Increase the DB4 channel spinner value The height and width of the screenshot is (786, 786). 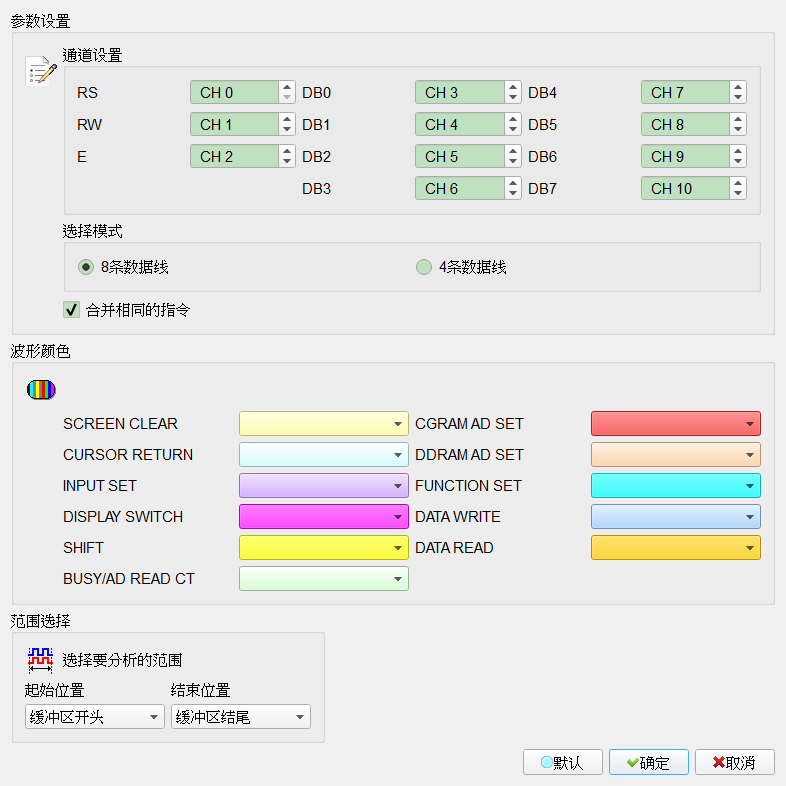click(x=737, y=87)
